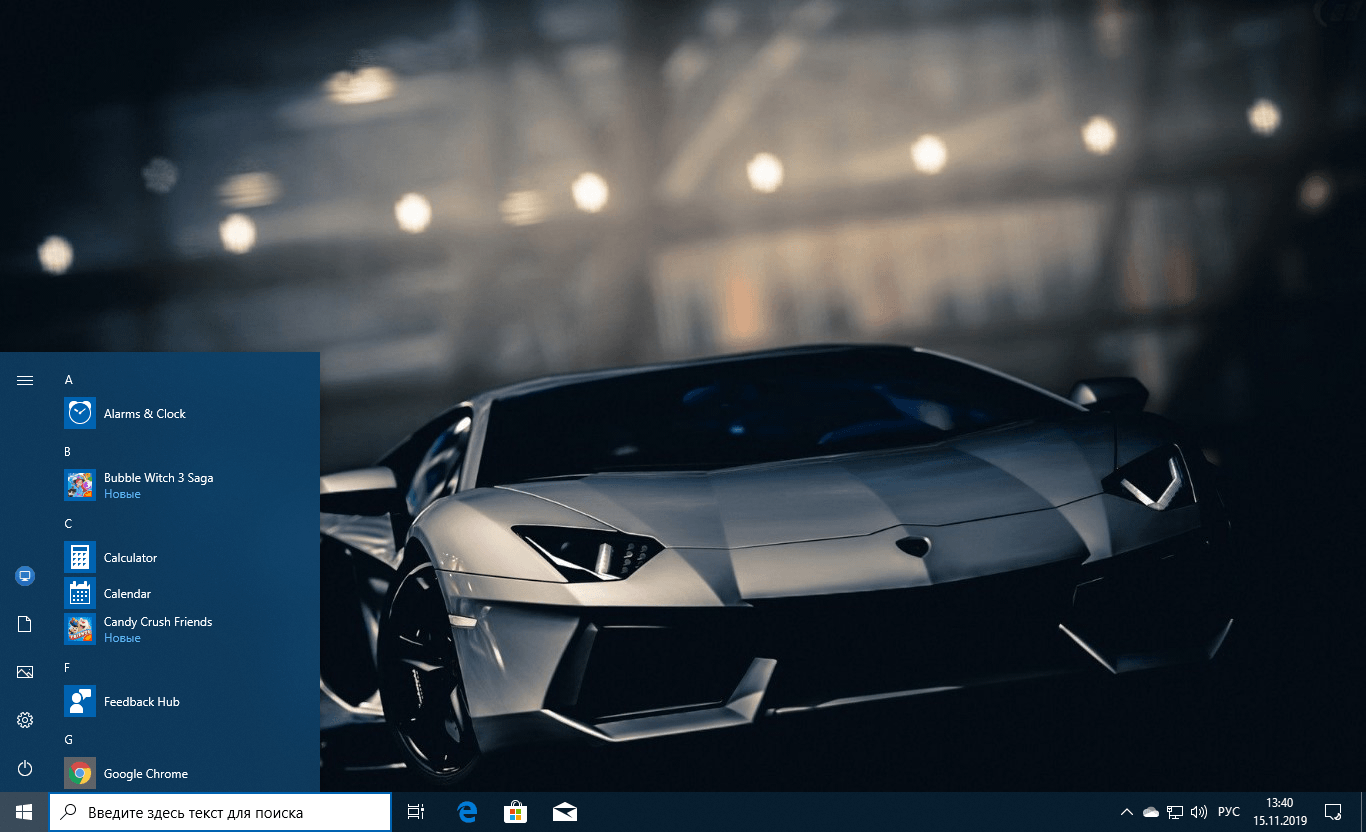Open Pictures folder from Start sidebar
Screen dimensions: 1366x832
25,672
